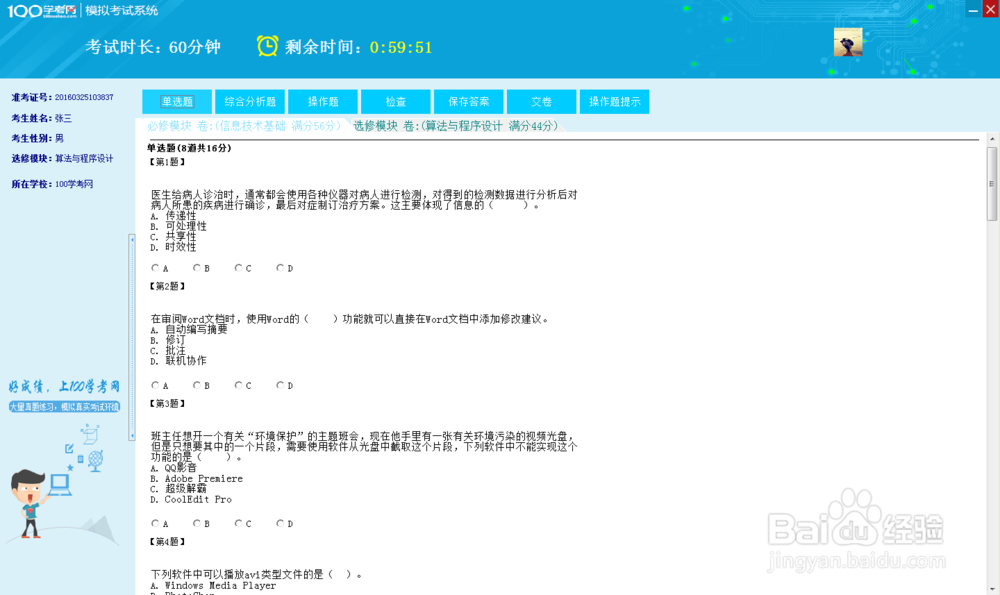The width and height of the screenshot is (1000, 595).
Task: Click the 100学考网 logo
Action: 42,10
